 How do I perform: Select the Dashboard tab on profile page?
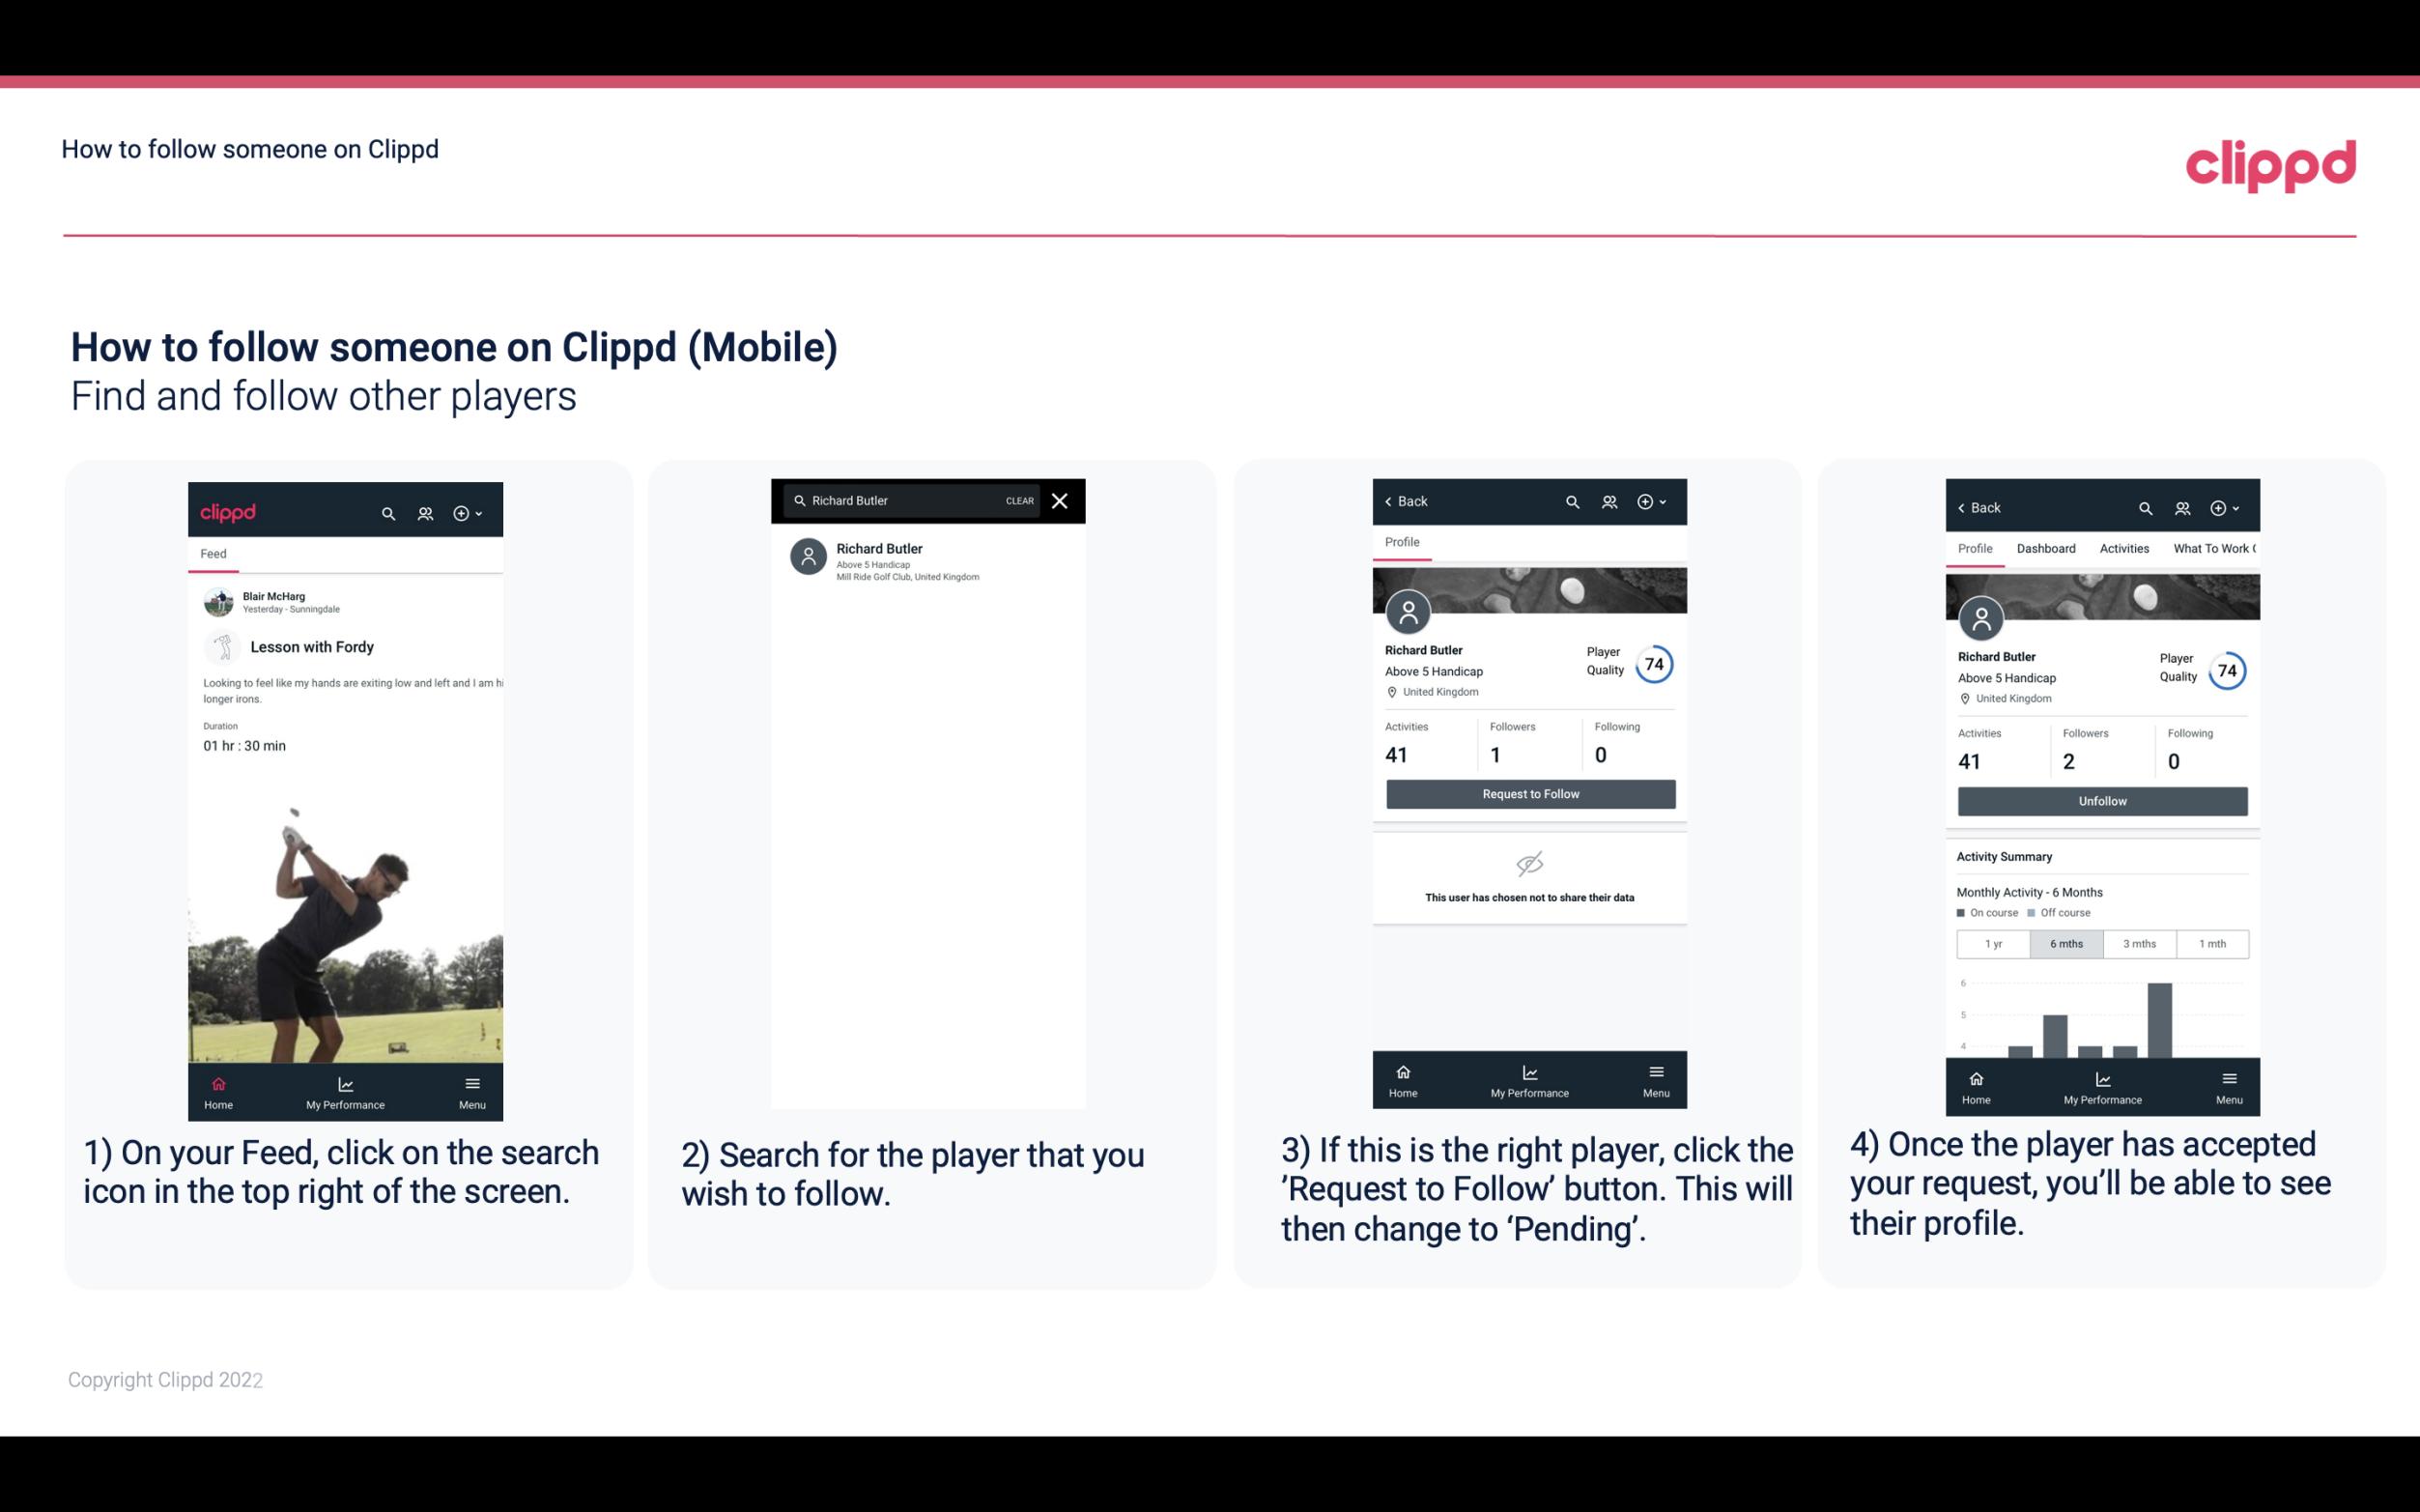(2046, 547)
